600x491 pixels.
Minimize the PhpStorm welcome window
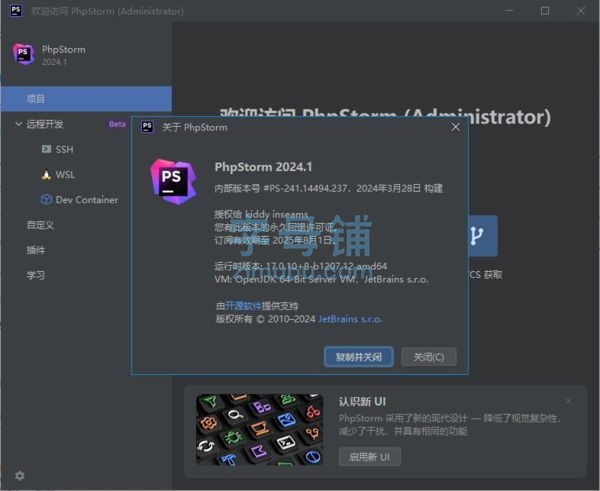pos(509,11)
